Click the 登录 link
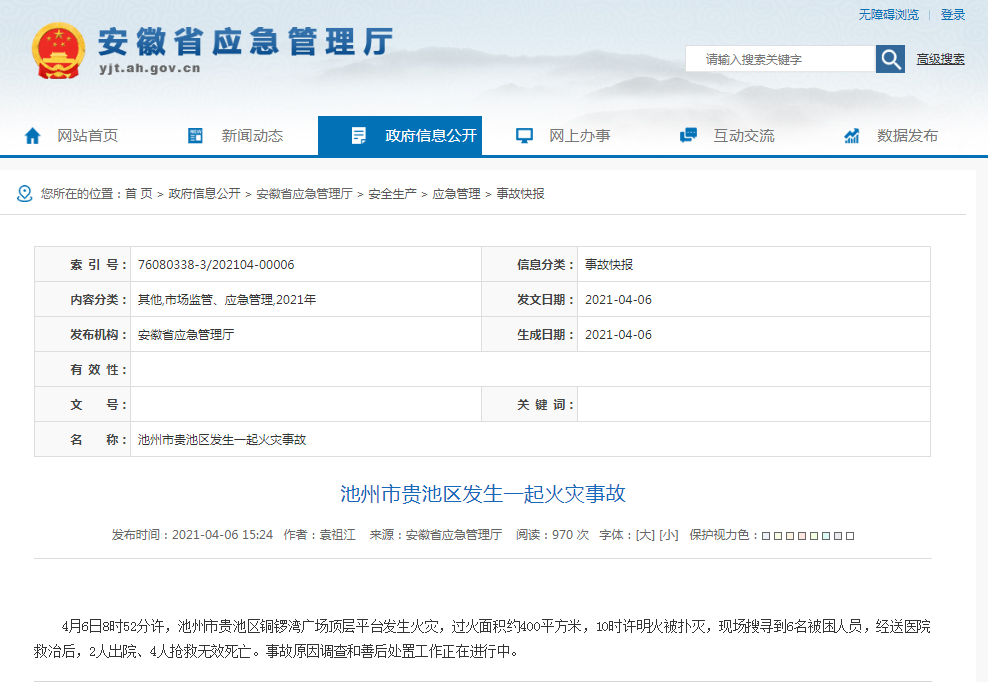This screenshot has height=682, width=988. 953,14
